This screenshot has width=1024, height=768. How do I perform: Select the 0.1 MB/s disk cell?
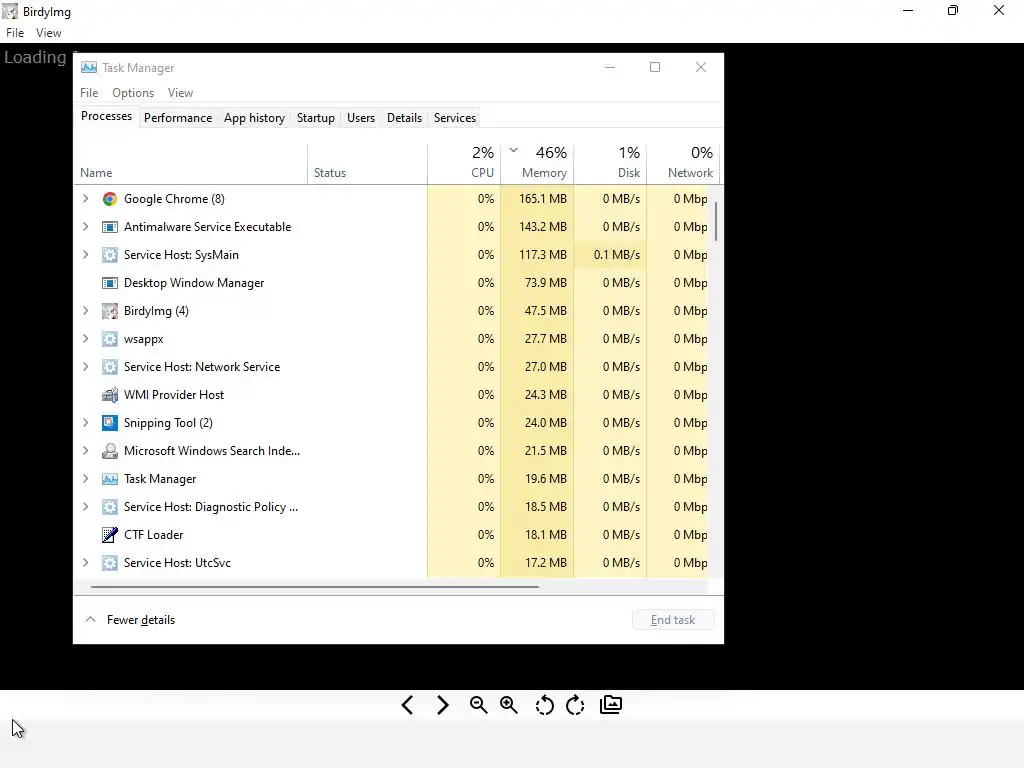(x=610, y=255)
